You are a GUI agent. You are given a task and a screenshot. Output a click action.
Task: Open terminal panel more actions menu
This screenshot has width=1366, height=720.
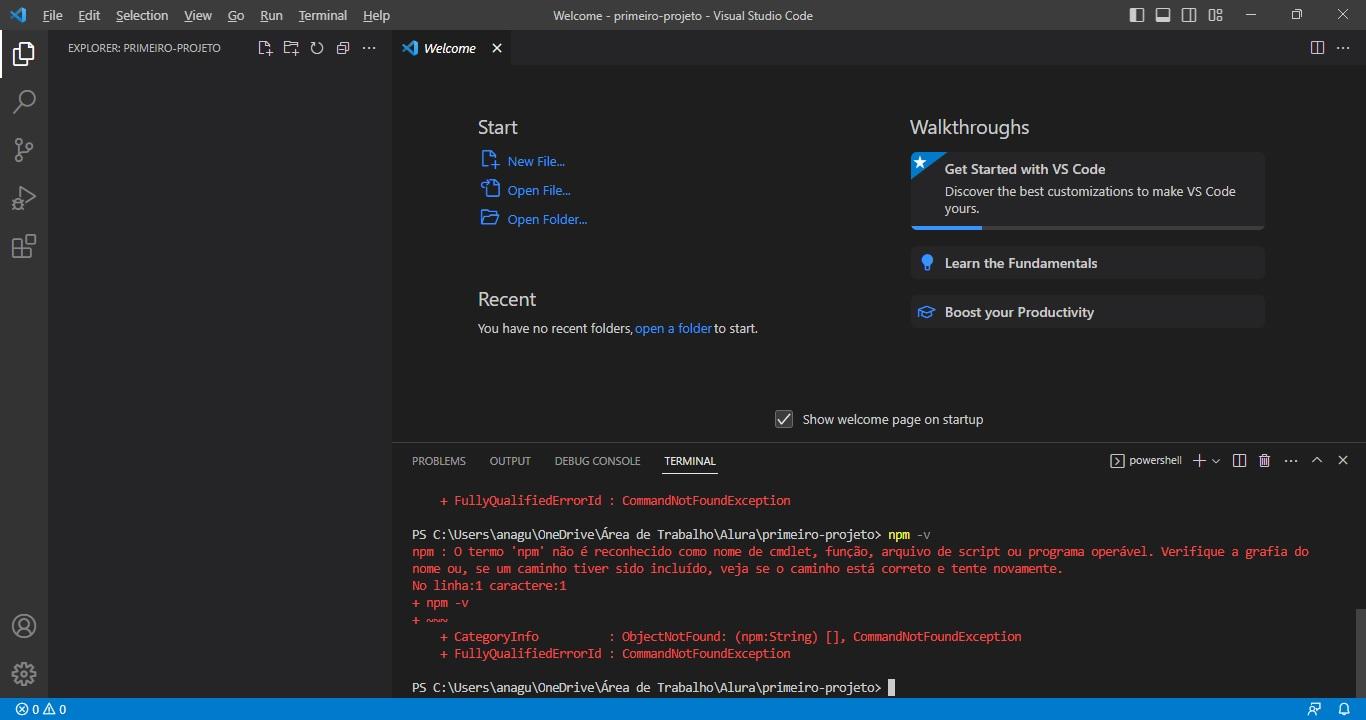(1291, 461)
